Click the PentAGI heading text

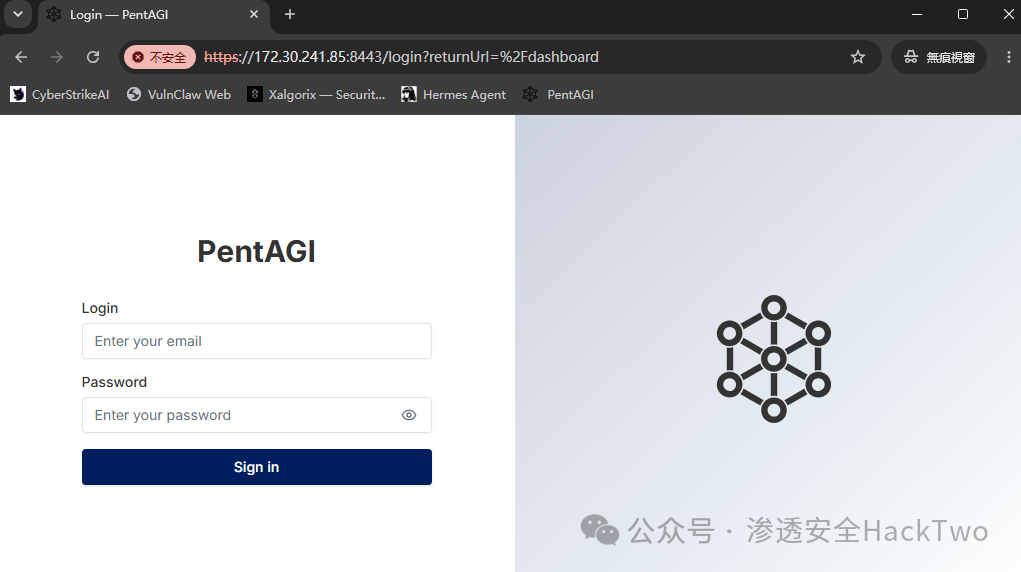pos(257,251)
